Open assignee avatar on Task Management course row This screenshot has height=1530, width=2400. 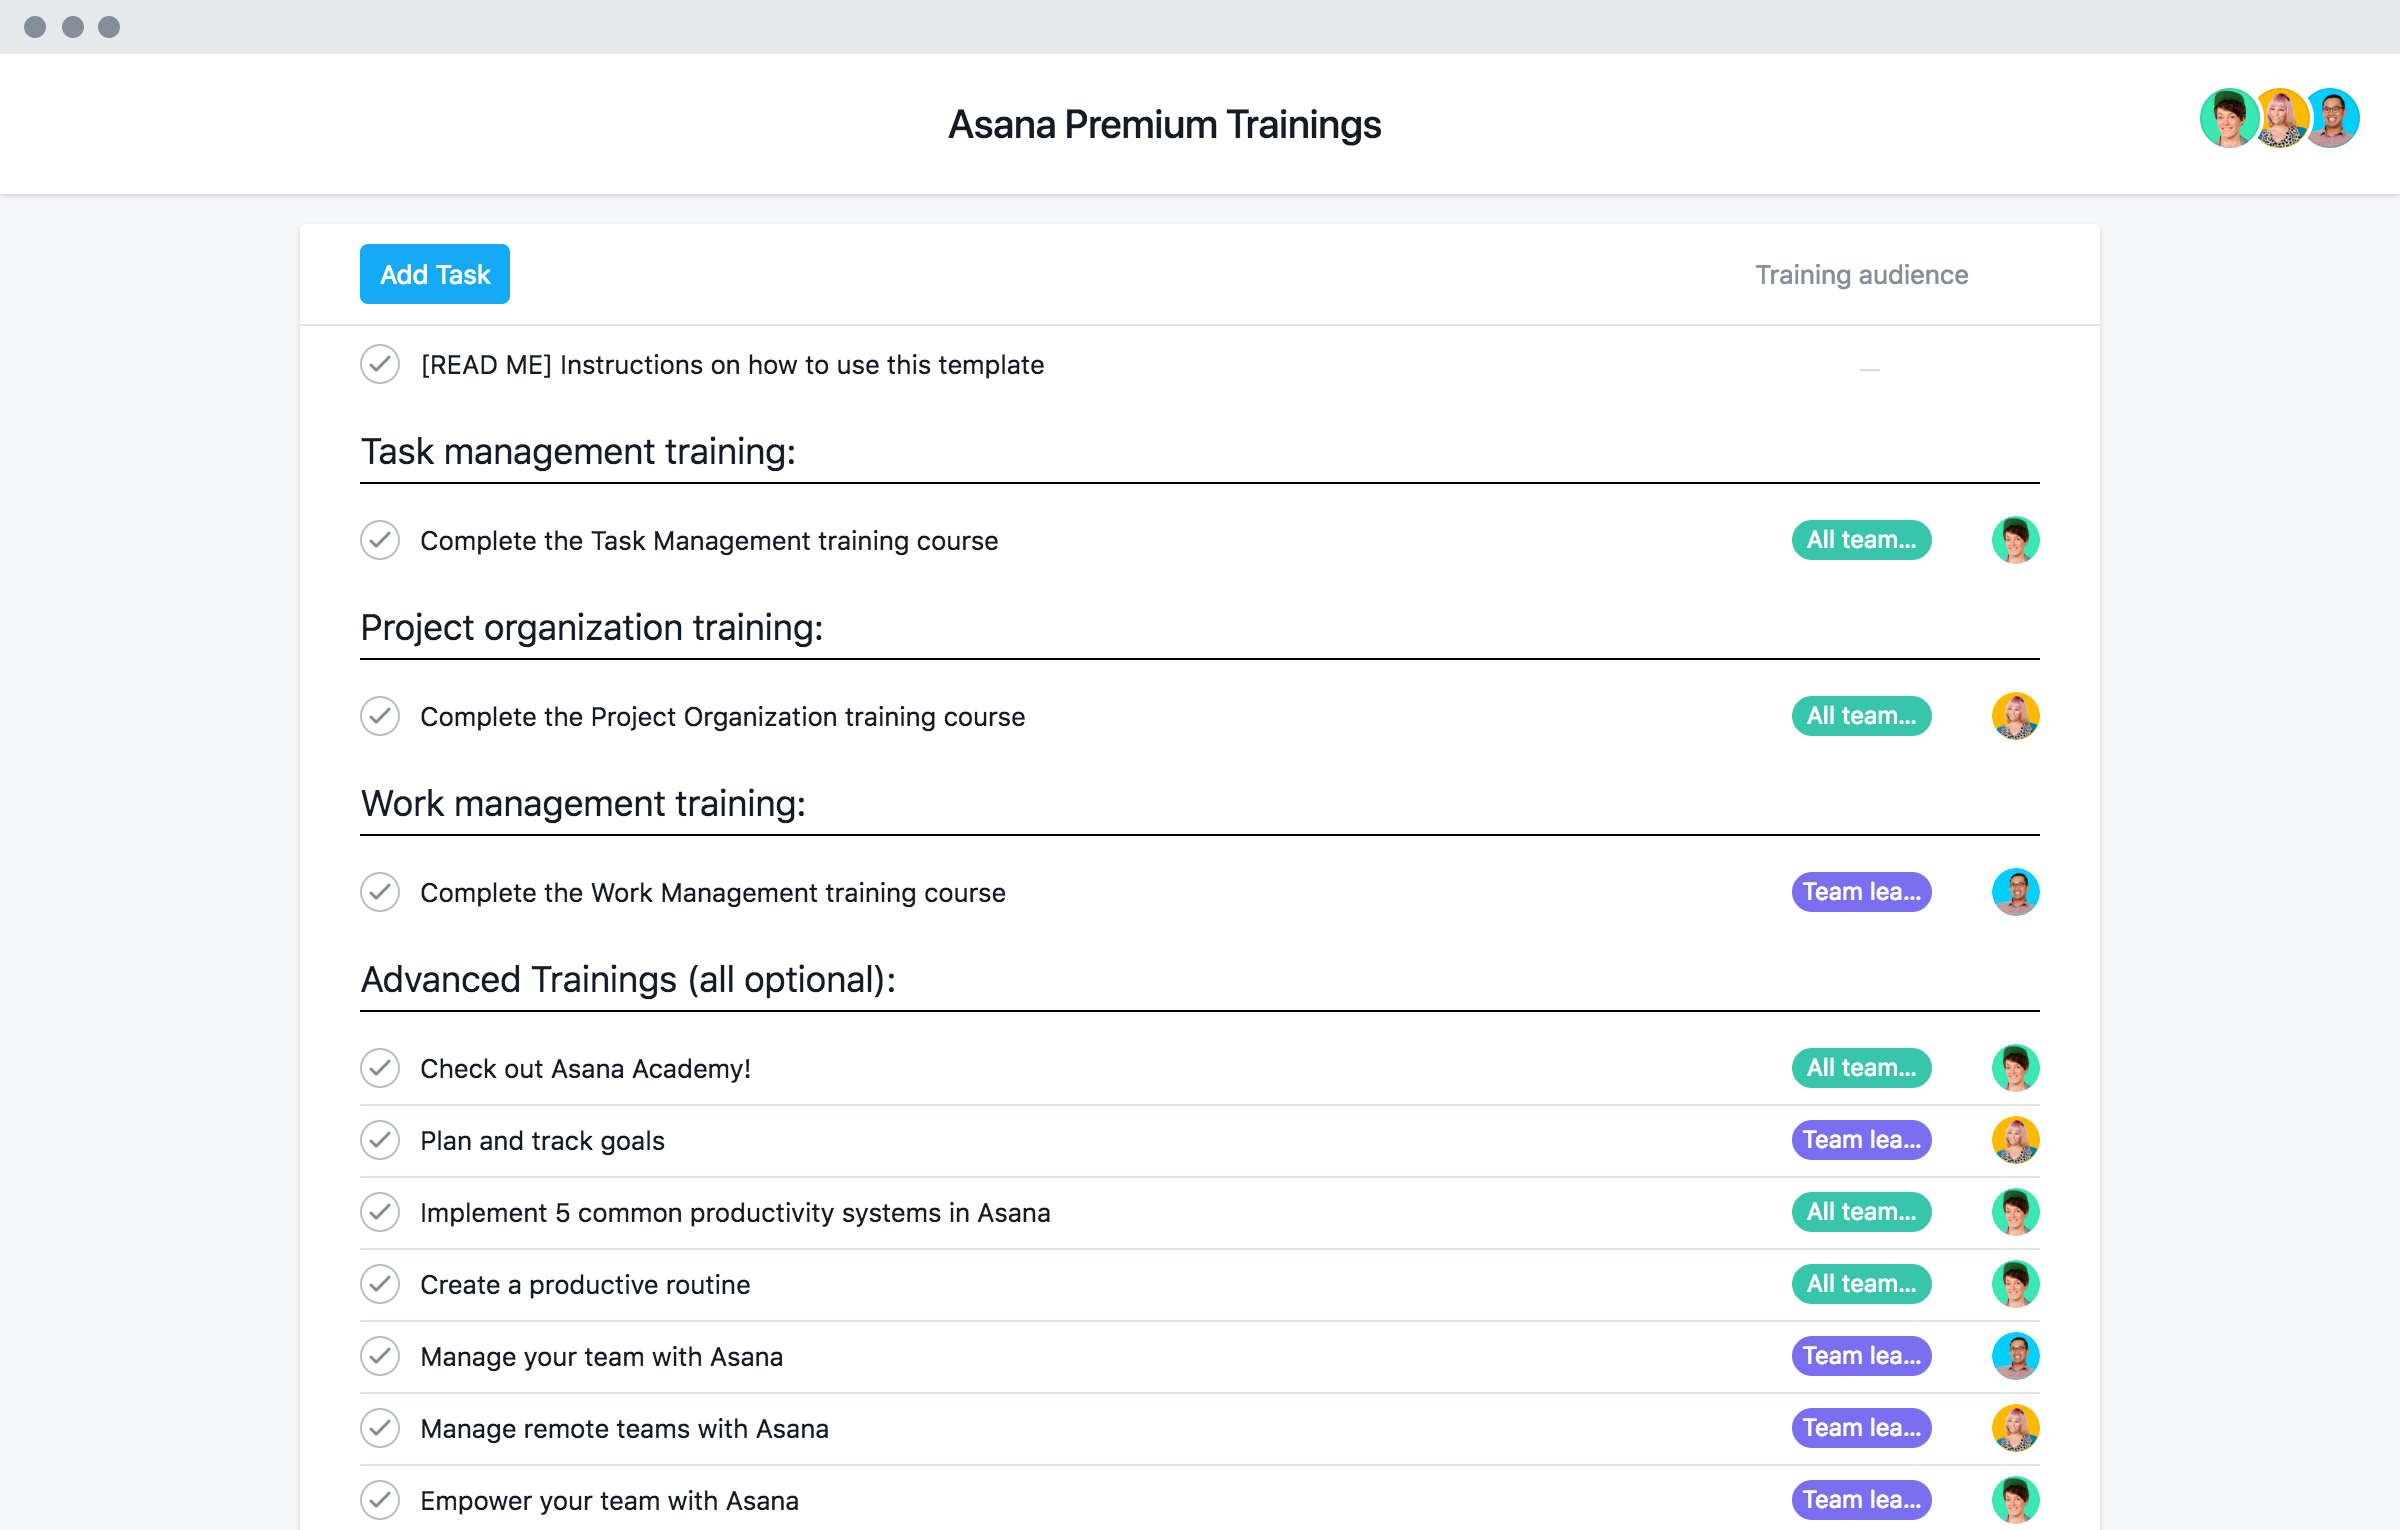pos(2015,540)
